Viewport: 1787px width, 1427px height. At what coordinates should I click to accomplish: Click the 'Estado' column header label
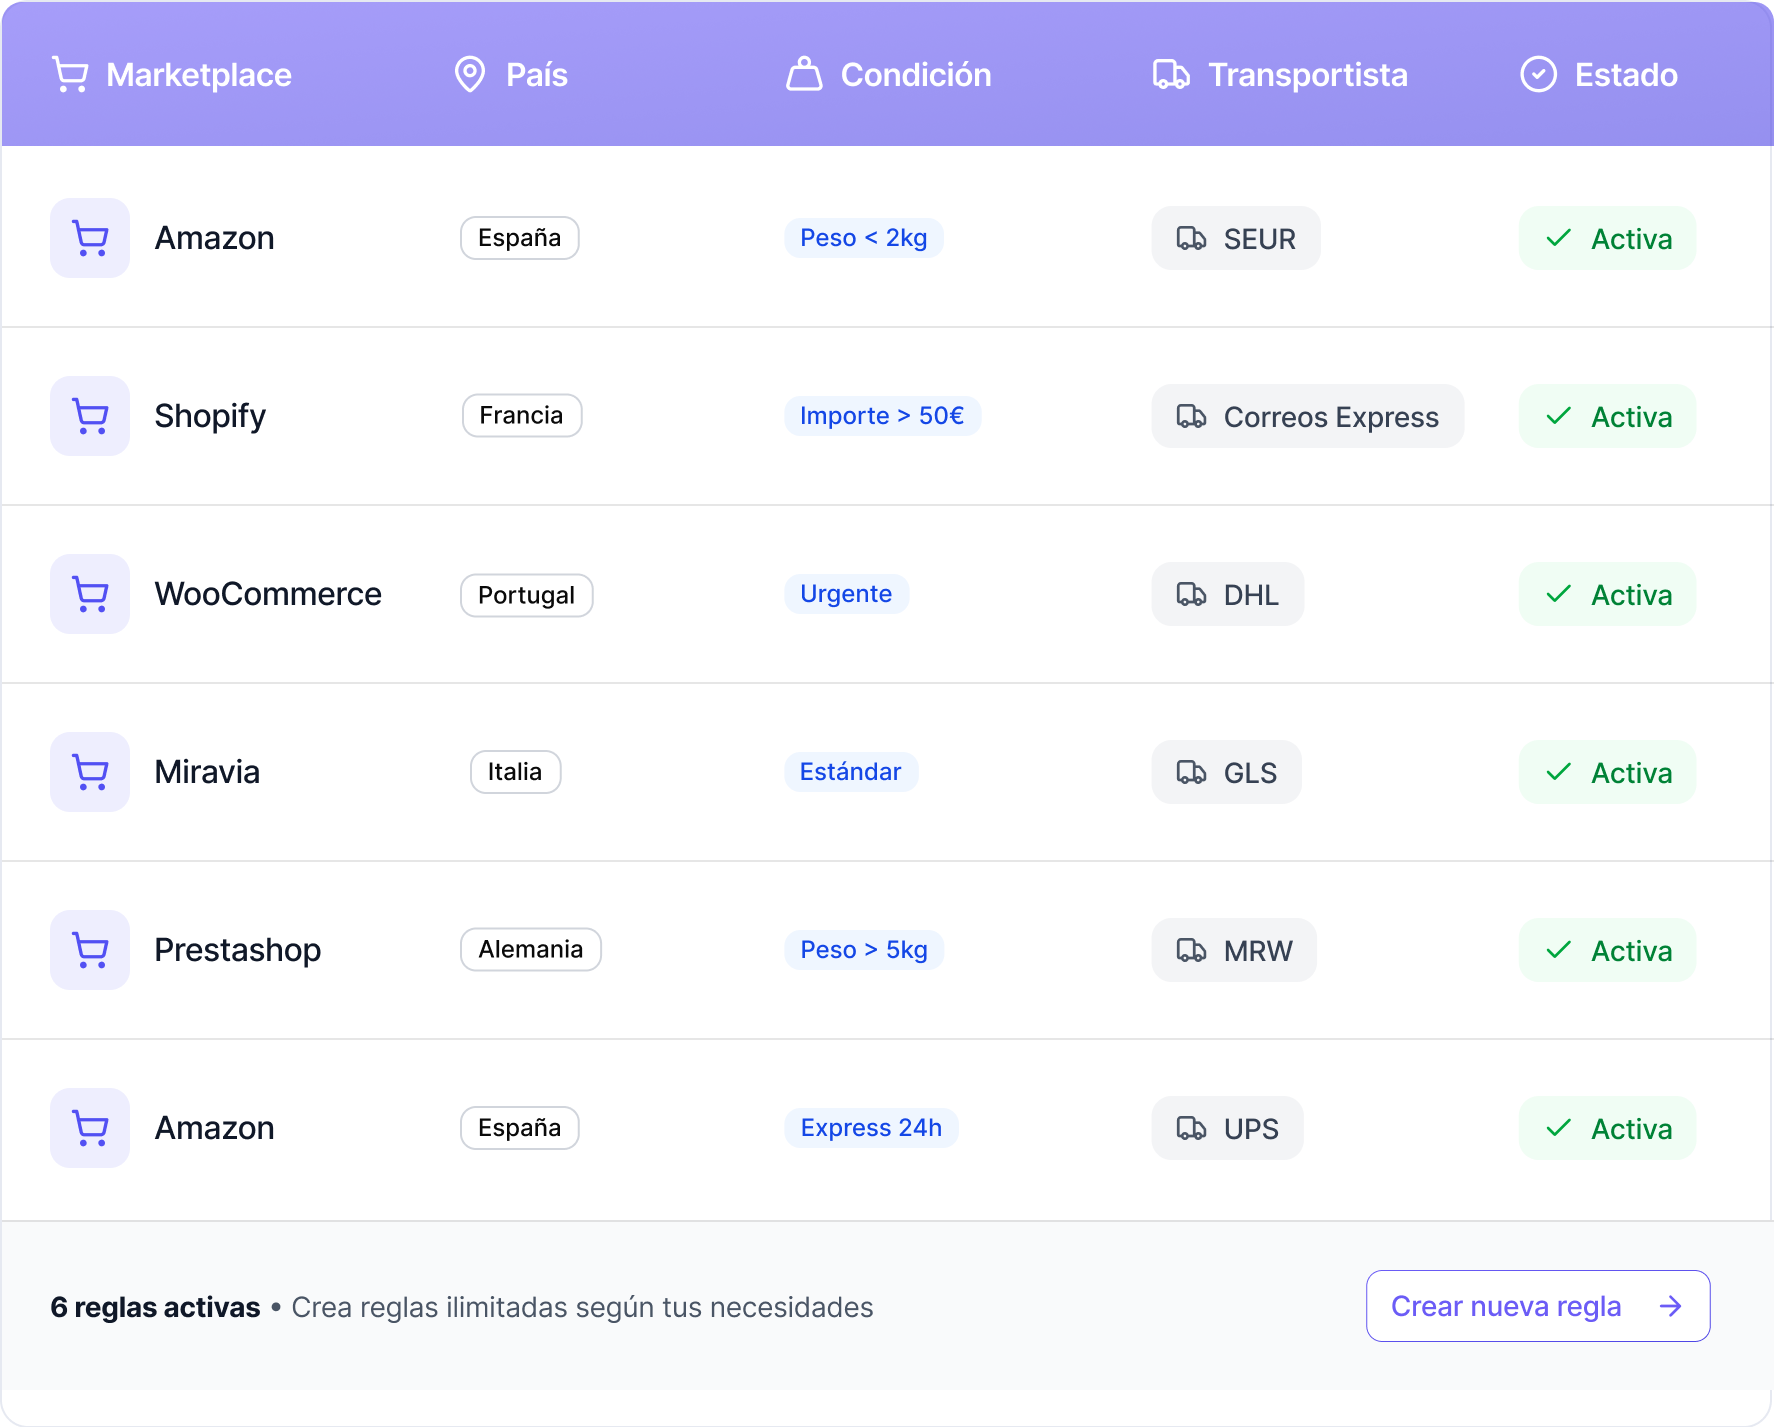pyautogui.click(x=1626, y=75)
